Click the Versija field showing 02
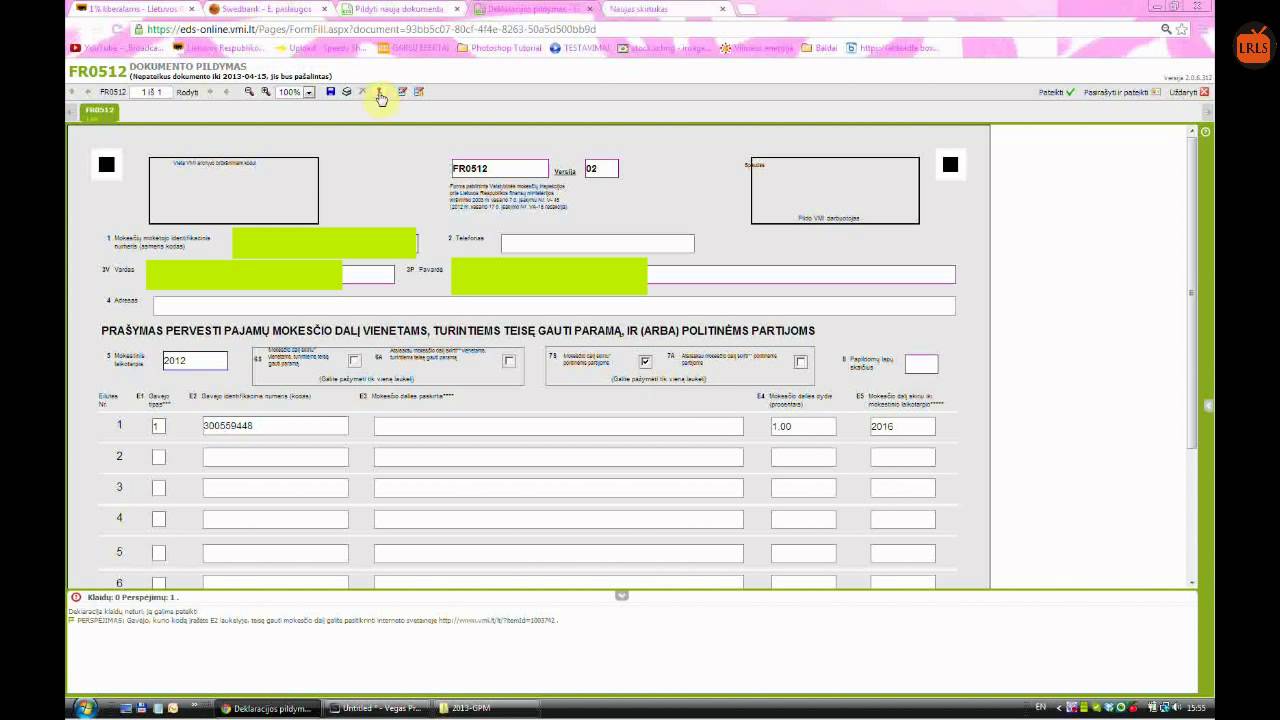The width and height of the screenshot is (1280, 720). tap(602, 169)
